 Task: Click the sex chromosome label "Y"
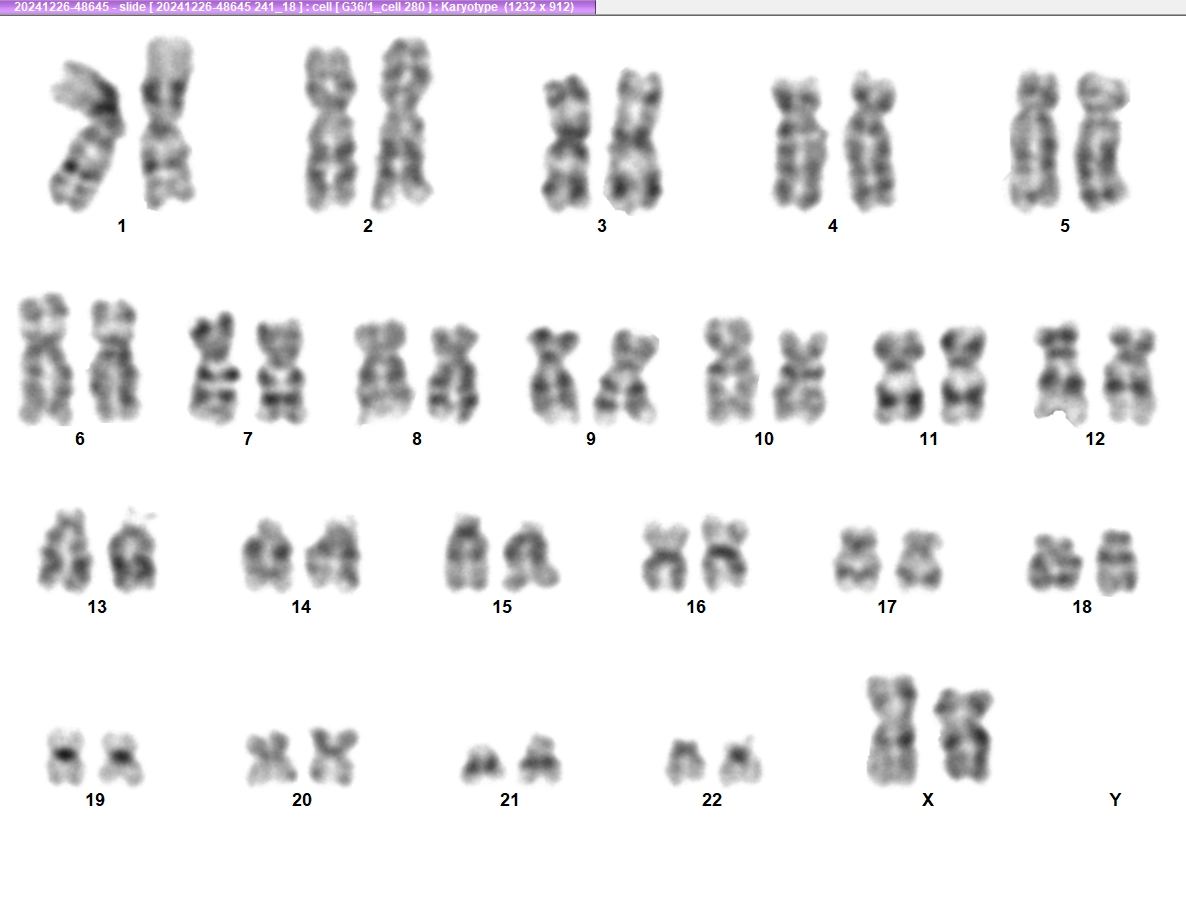point(1115,799)
